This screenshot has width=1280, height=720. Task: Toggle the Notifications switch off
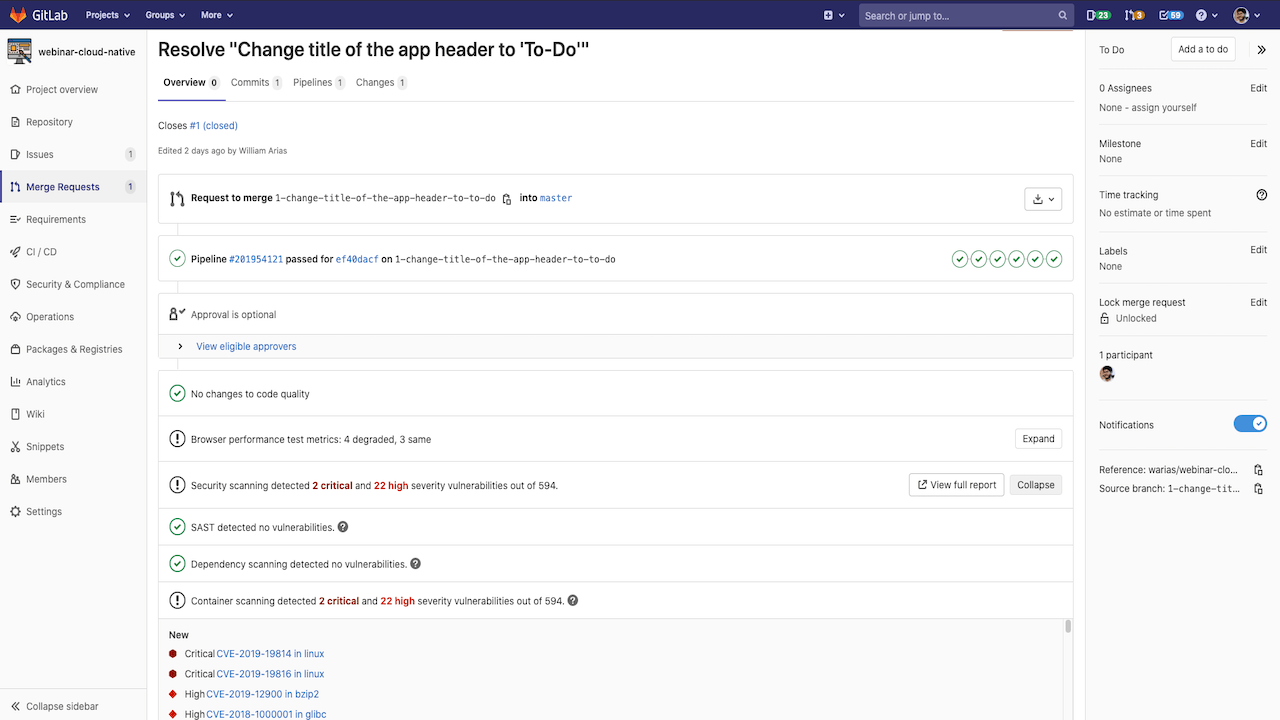point(1250,424)
